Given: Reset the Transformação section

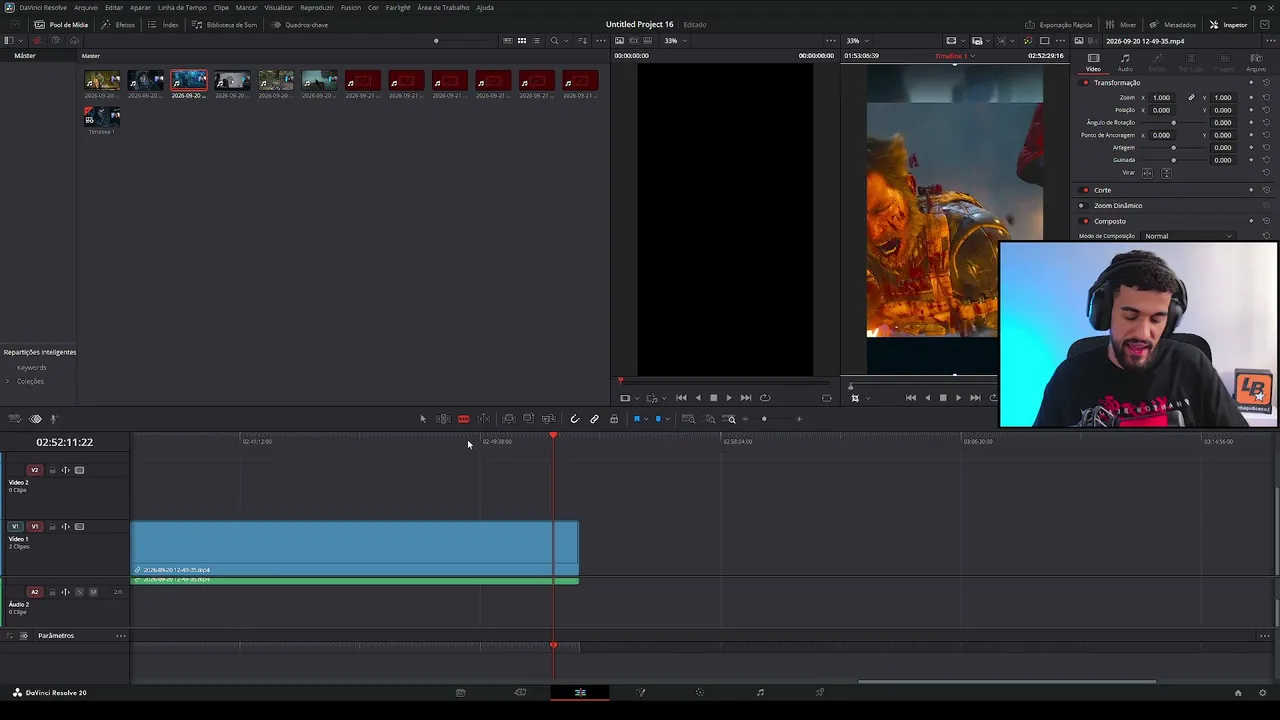Looking at the screenshot, I should 1266,82.
